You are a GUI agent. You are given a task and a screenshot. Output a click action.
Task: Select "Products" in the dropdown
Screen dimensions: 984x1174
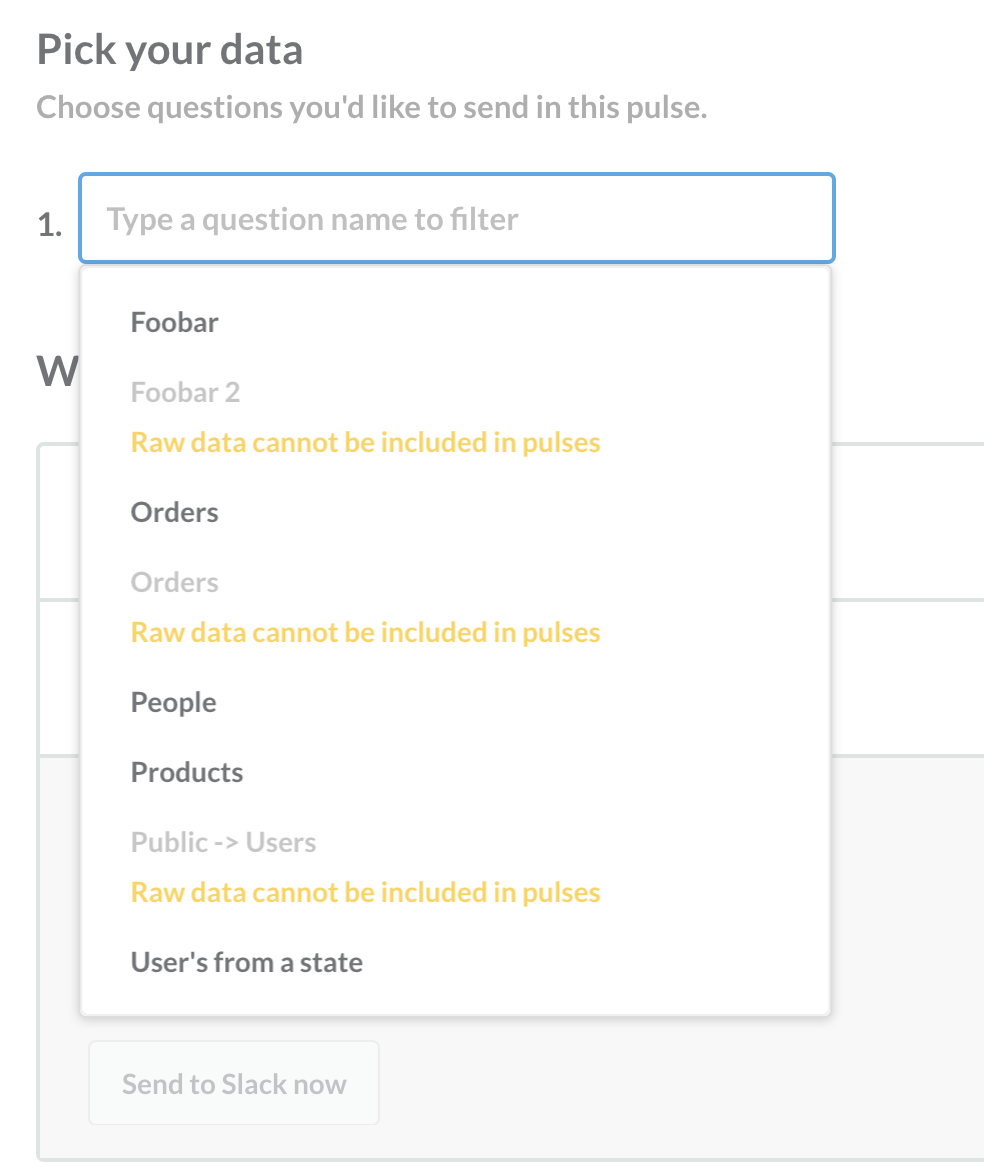186,772
